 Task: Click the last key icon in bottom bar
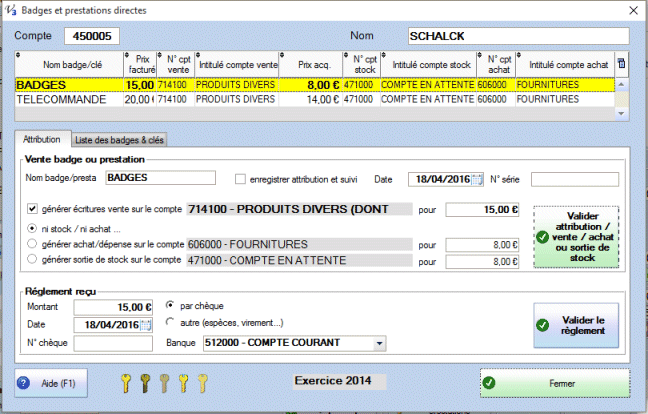(x=200, y=382)
